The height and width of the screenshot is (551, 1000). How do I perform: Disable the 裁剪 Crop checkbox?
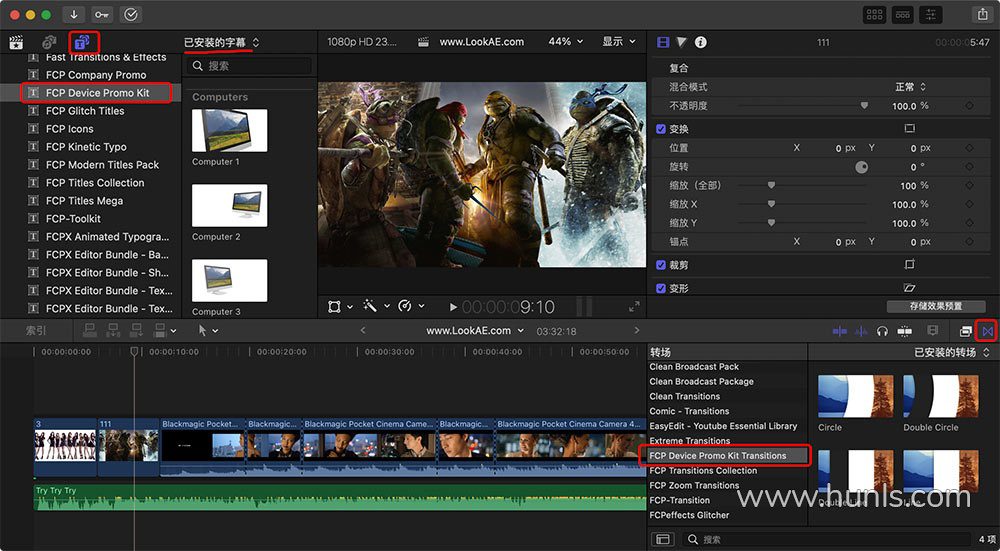click(x=661, y=265)
